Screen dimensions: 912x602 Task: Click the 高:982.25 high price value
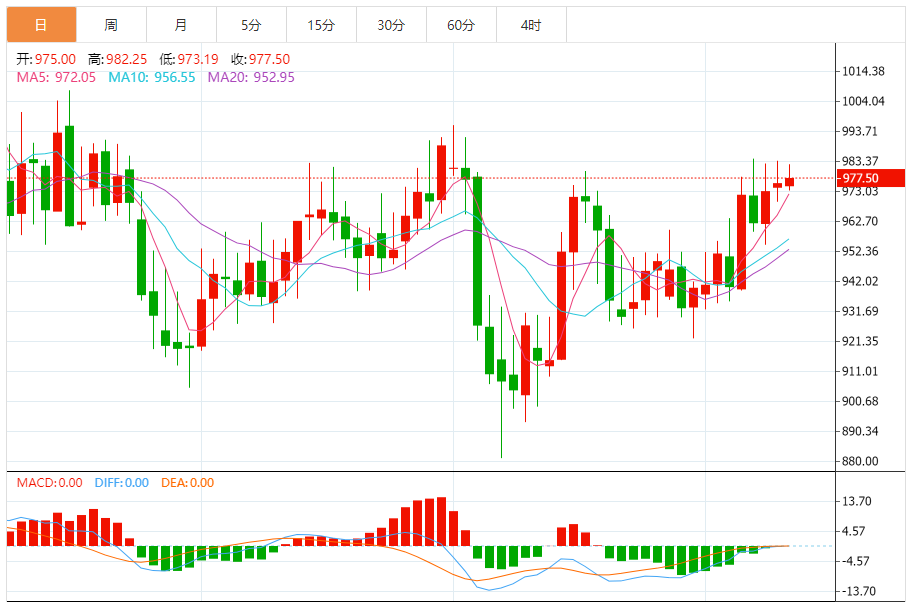117,59
